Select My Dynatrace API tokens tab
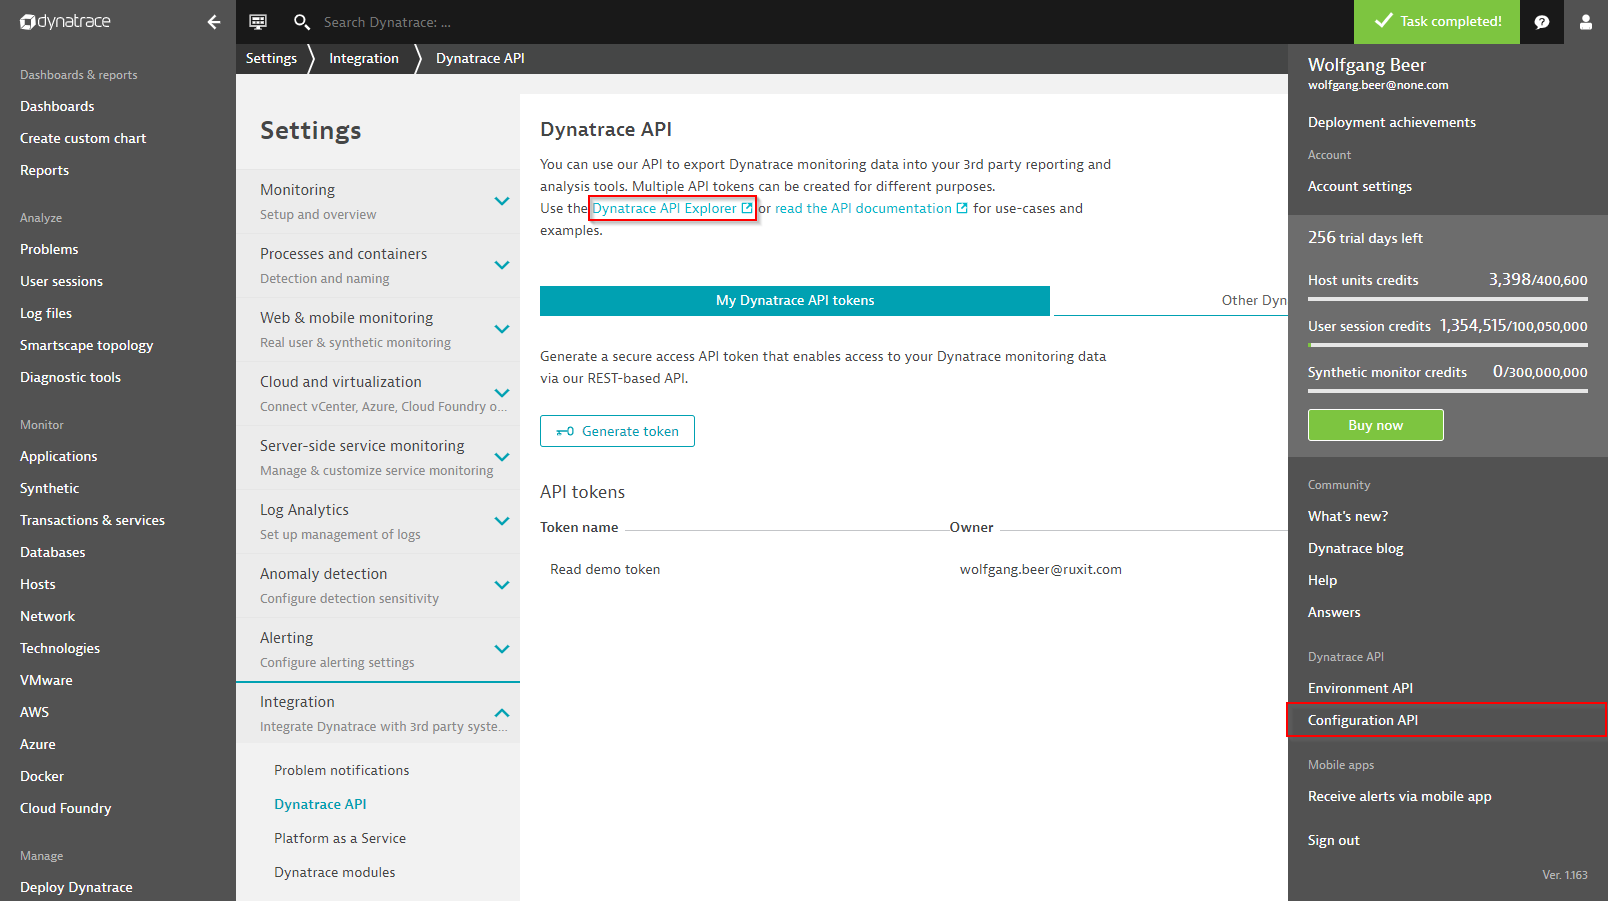Screen dimensions: 1608x901 coord(795,300)
